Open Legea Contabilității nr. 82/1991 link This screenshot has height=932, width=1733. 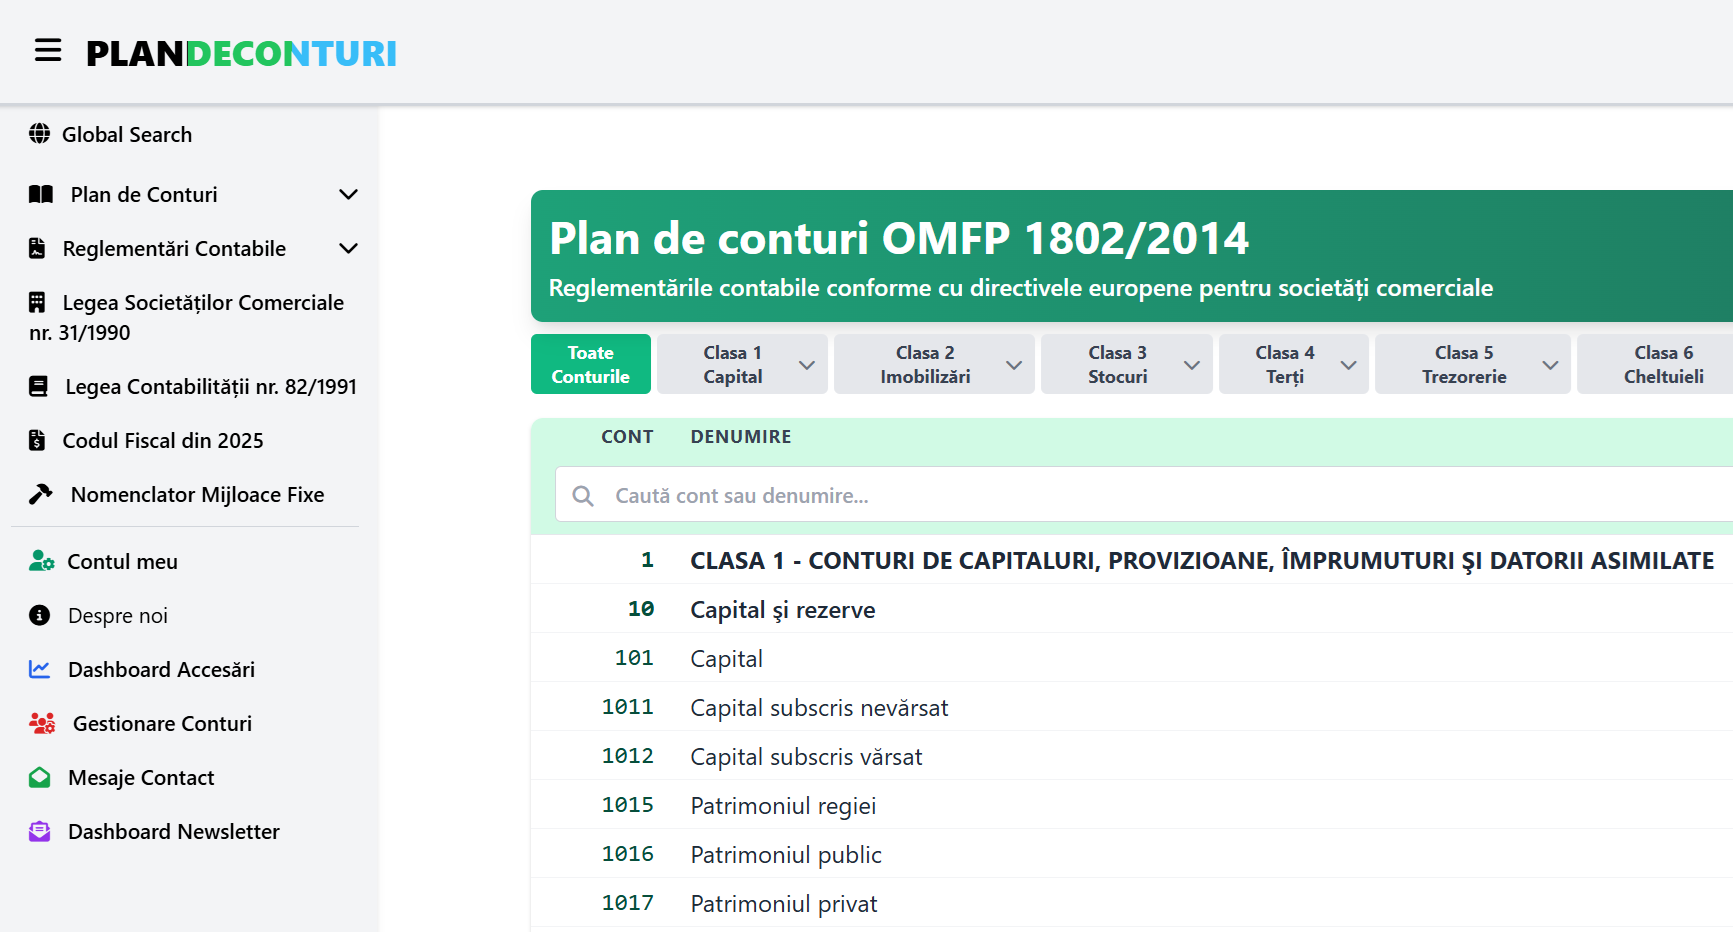(210, 386)
